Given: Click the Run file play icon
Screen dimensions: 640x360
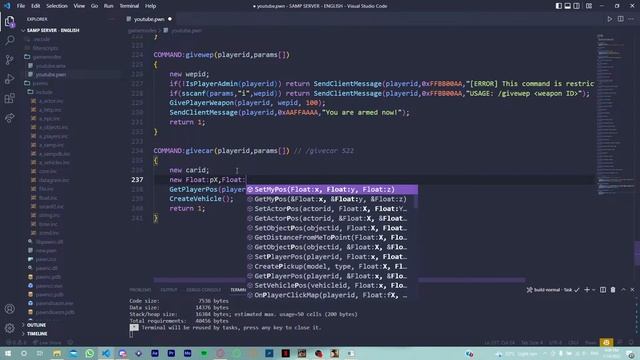Looking at the screenshot, I should tap(609, 19).
